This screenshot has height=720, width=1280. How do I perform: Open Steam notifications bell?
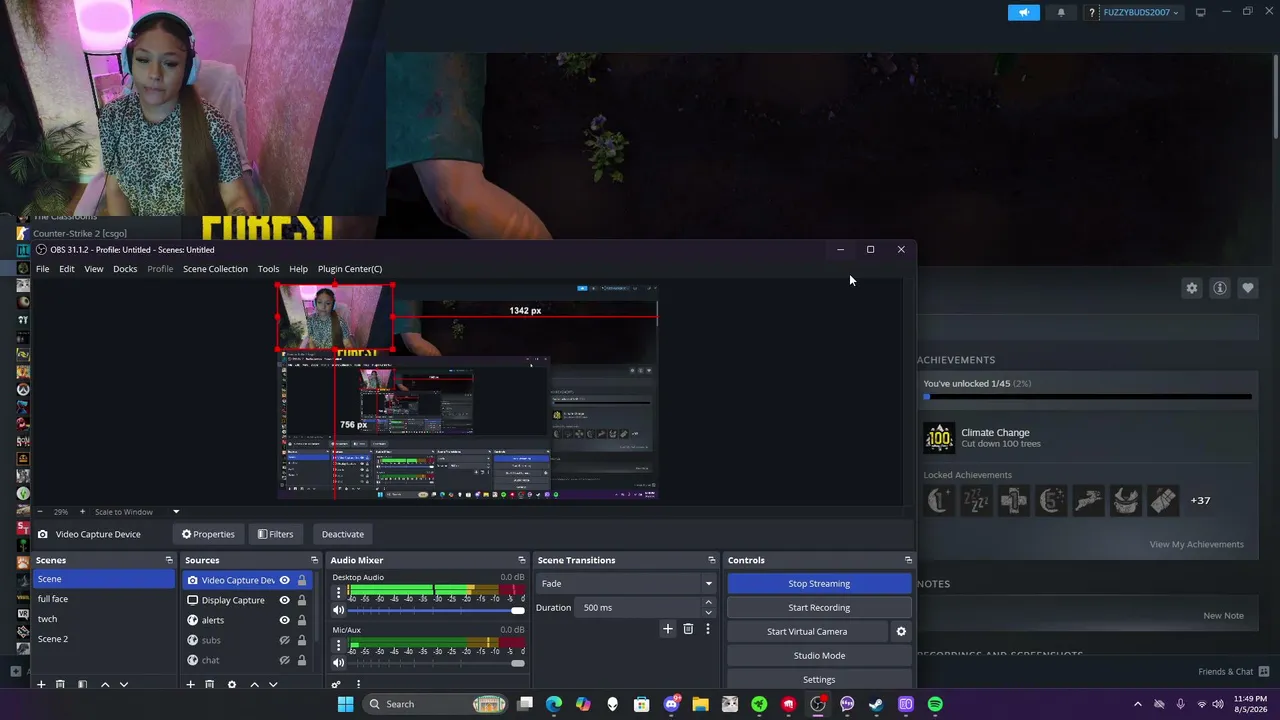[x=1061, y=12]
